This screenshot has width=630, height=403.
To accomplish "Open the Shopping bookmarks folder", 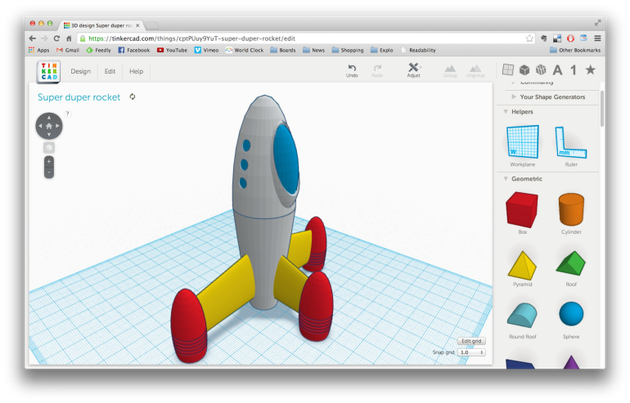I will click(x=348, y=50).
